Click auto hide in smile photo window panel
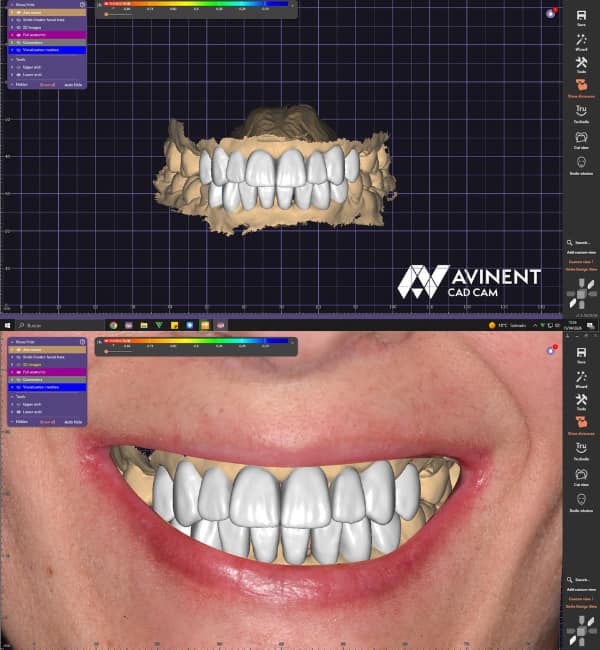 (x=73, y=422)
